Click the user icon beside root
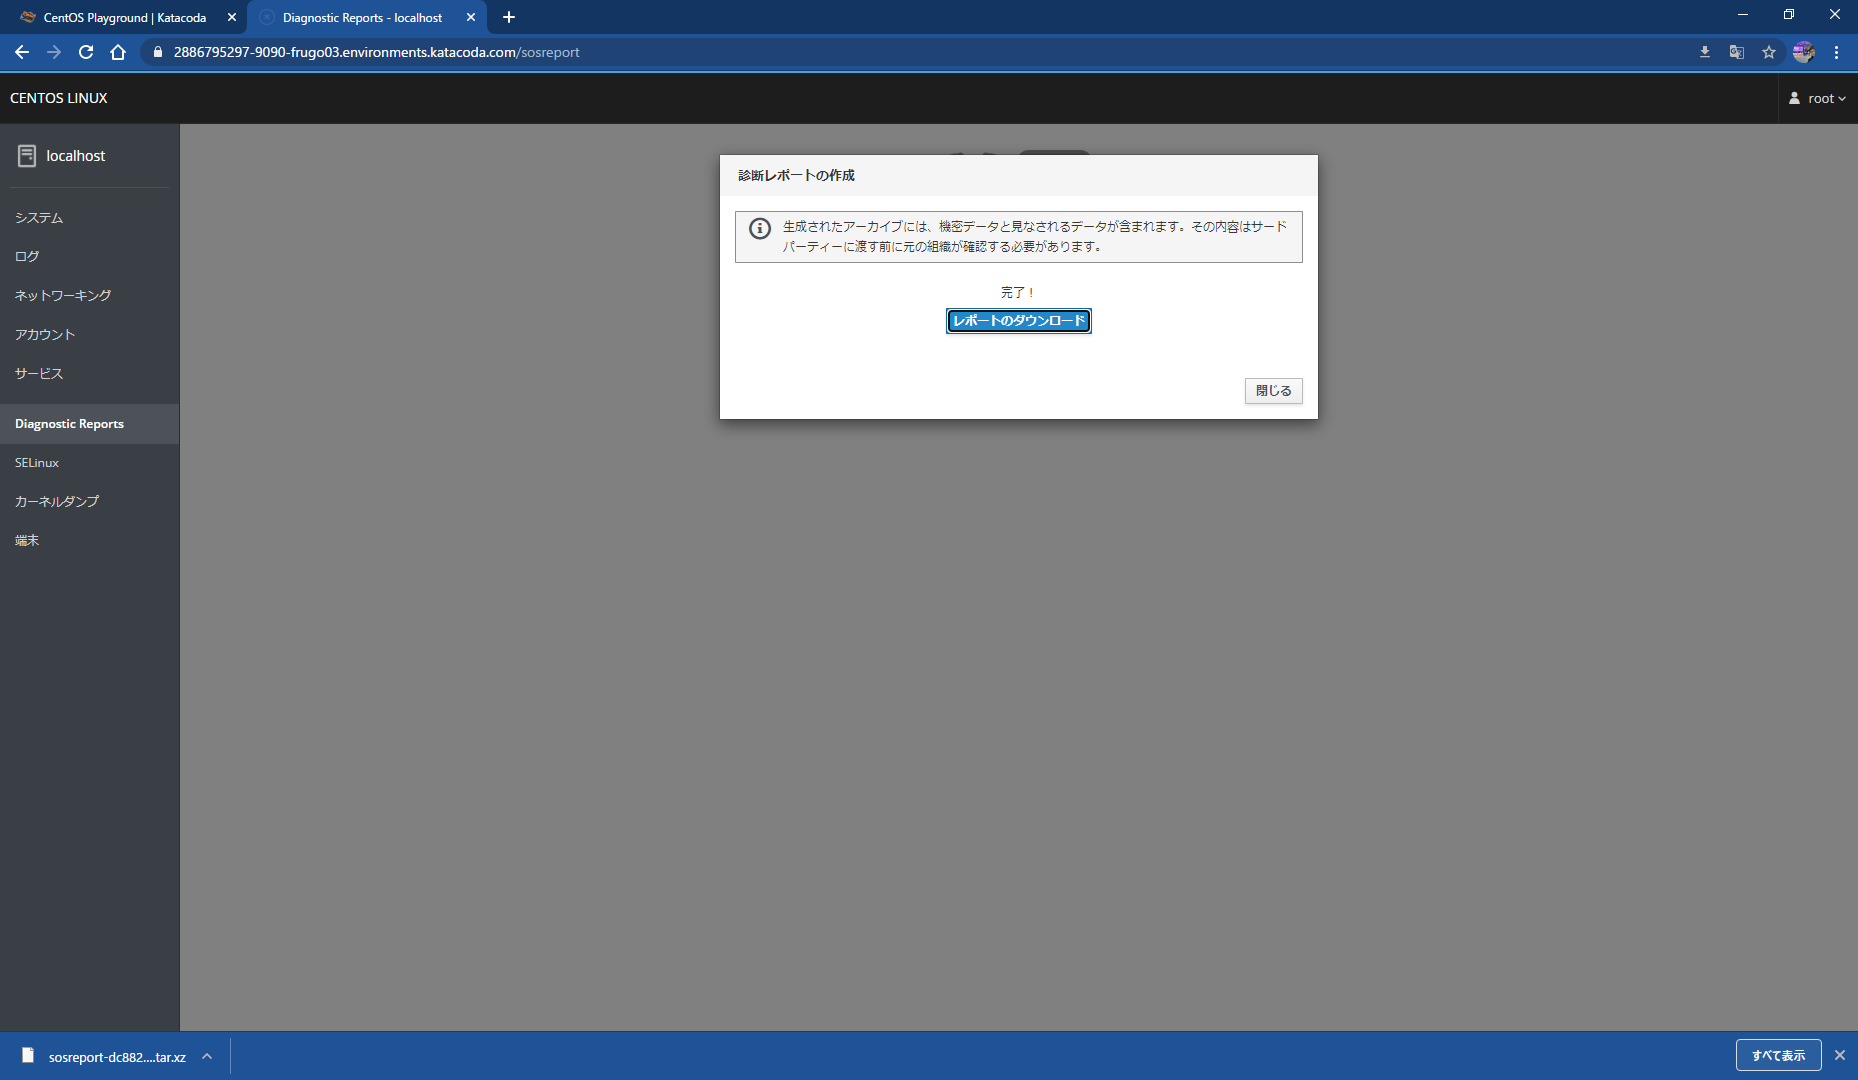The image size is (1858, 1080). pos(1794,98)
